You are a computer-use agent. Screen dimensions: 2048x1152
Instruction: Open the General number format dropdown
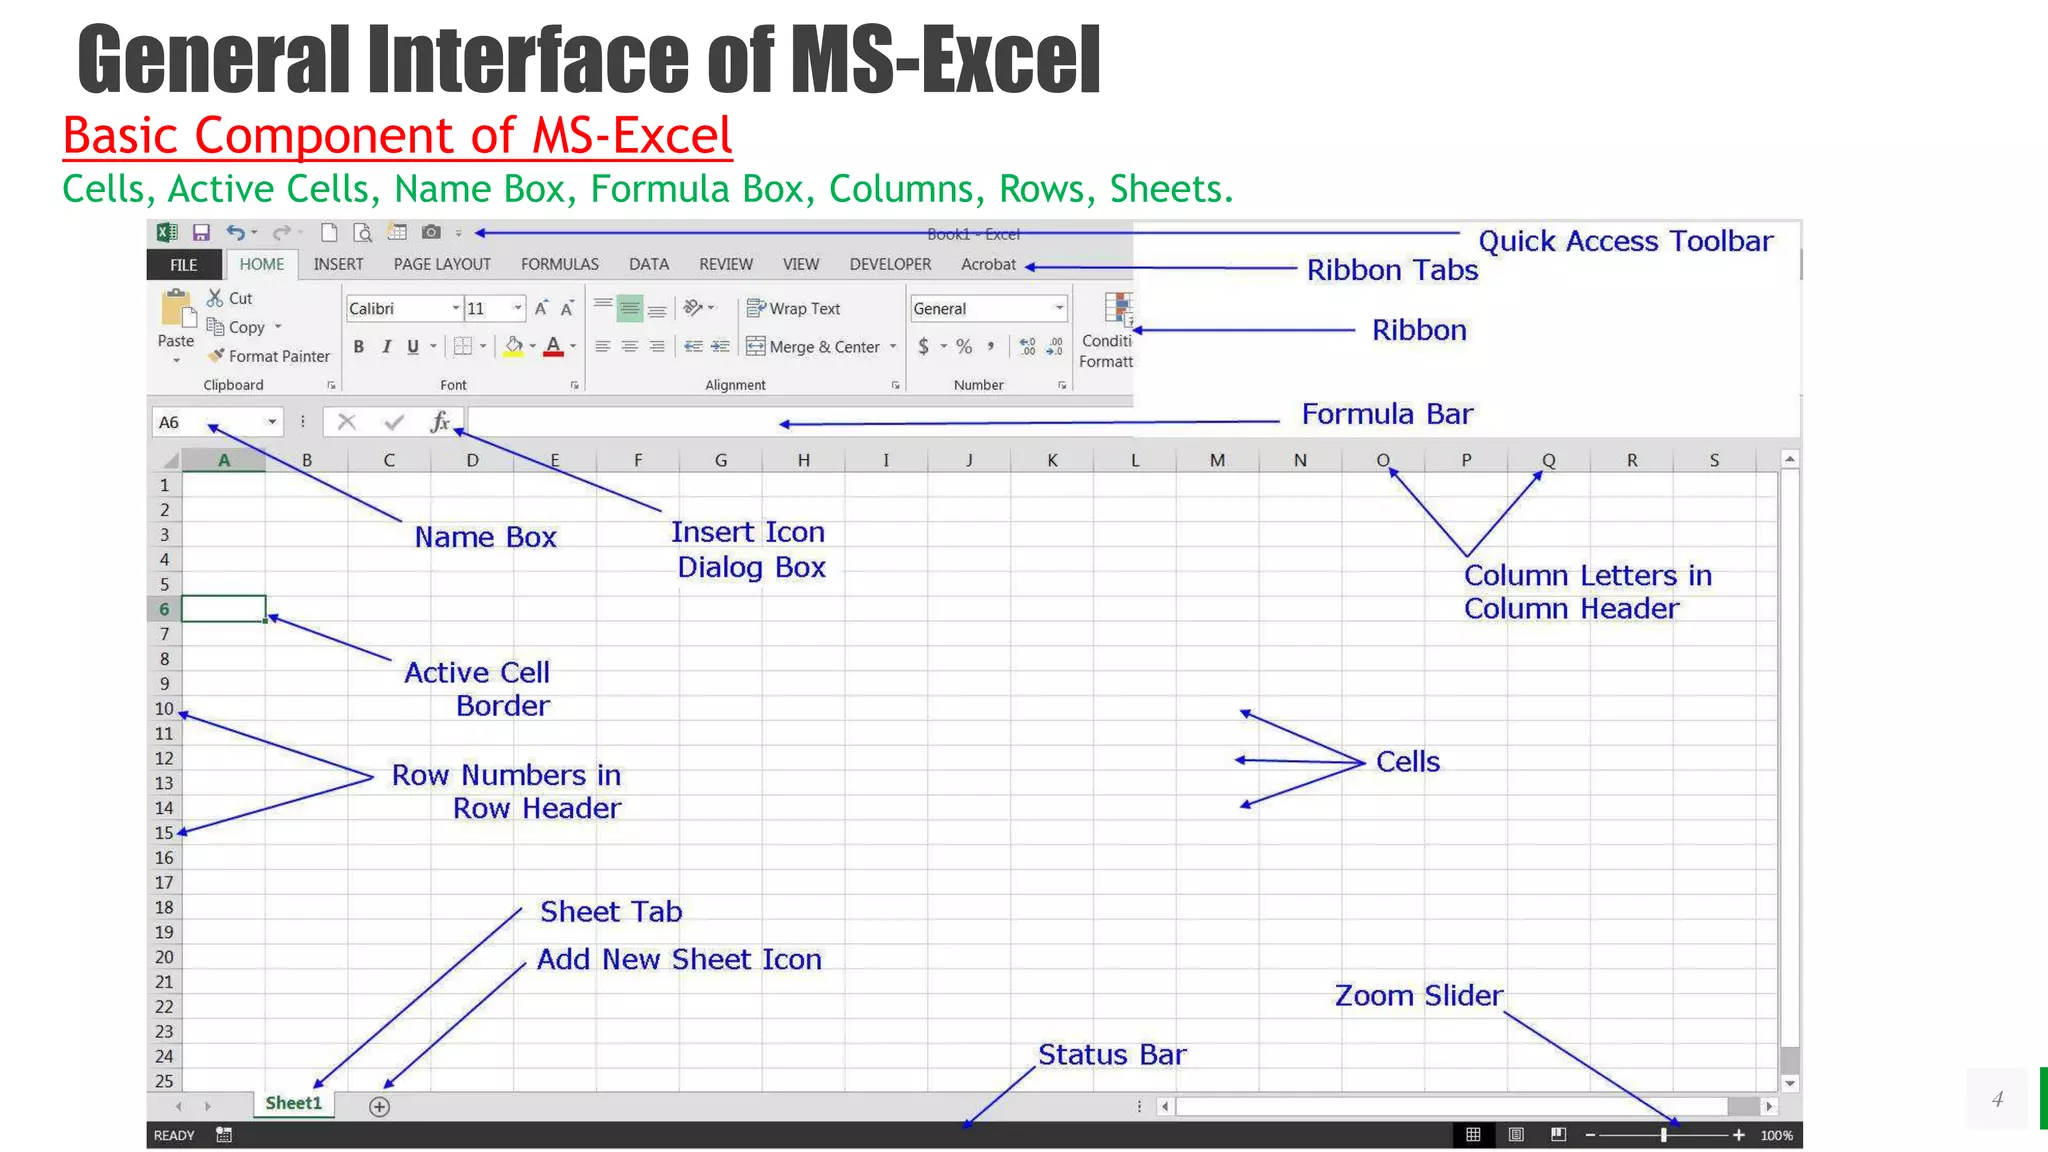[x=1059, y=308]
